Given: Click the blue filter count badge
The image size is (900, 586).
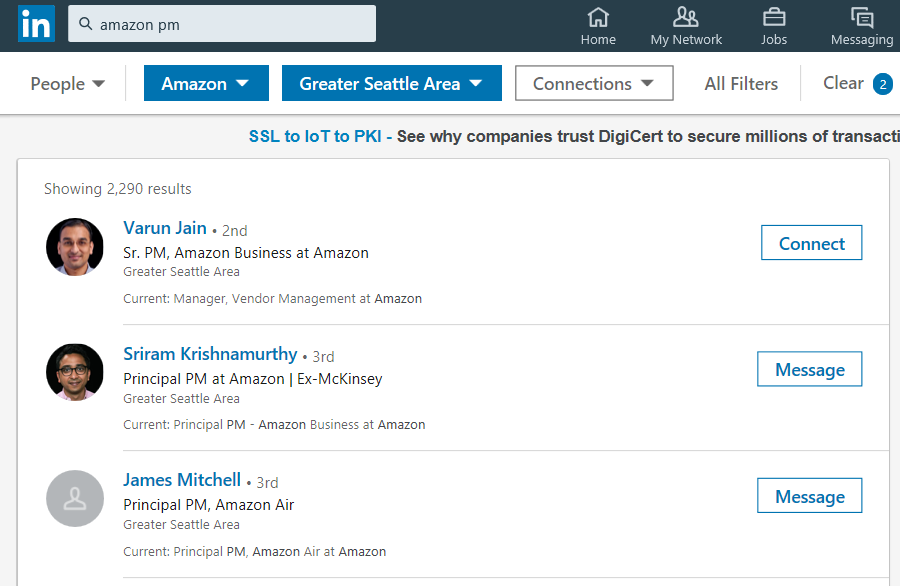Looking at the screenshot, I should pyautogui.click(x=882, y=84).
